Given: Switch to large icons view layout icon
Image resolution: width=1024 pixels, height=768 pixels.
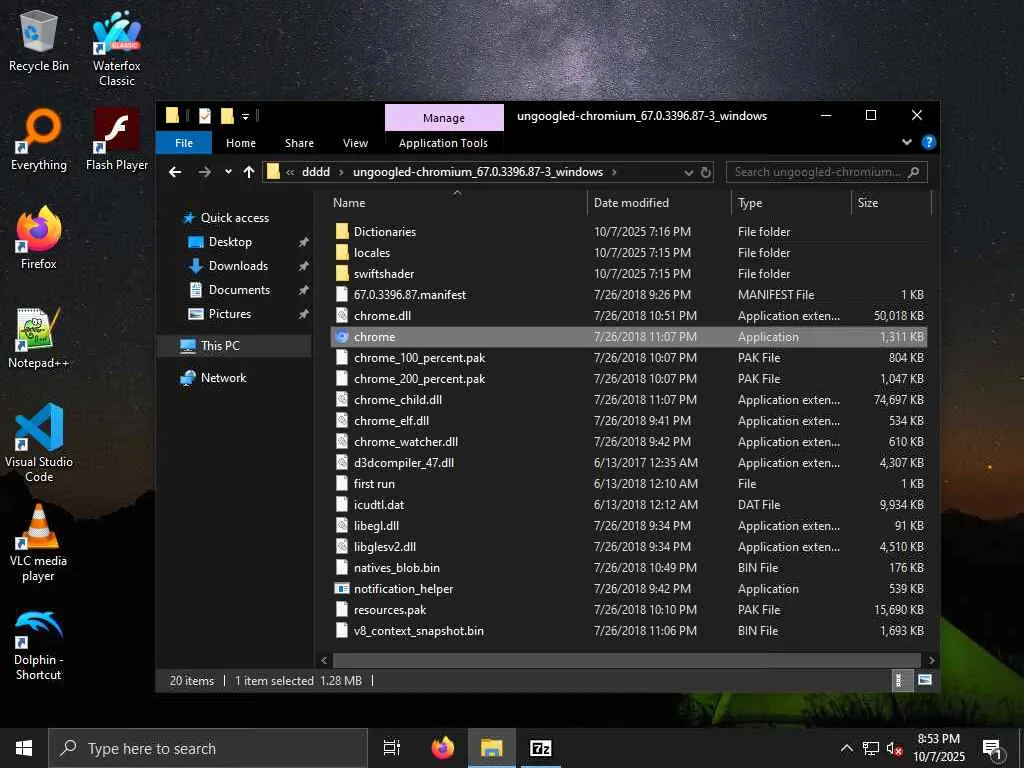Looking at the screenshot, I should tap(925, 680).
